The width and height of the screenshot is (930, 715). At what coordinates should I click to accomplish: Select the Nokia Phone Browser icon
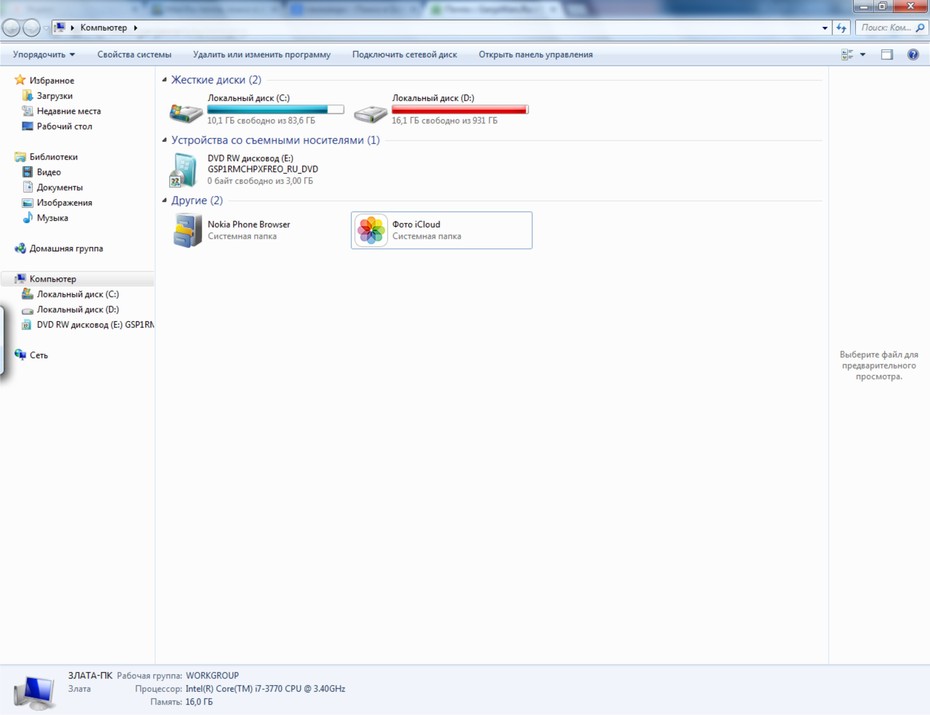pos(187,230)
